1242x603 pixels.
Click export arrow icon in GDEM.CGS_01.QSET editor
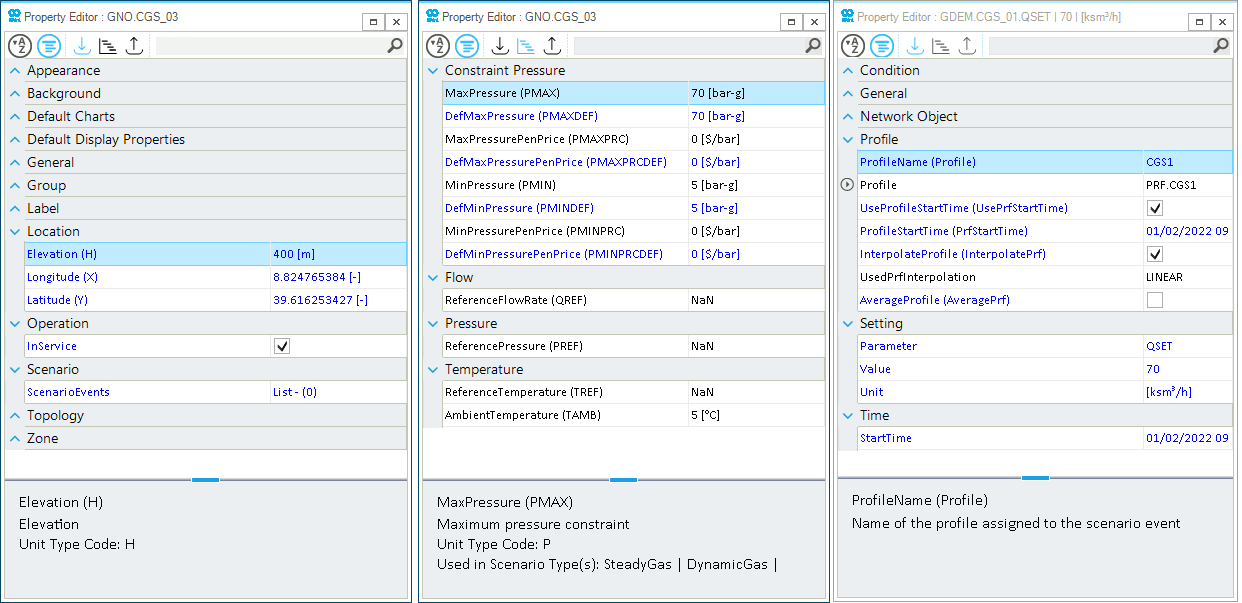(x=967, y=46)
